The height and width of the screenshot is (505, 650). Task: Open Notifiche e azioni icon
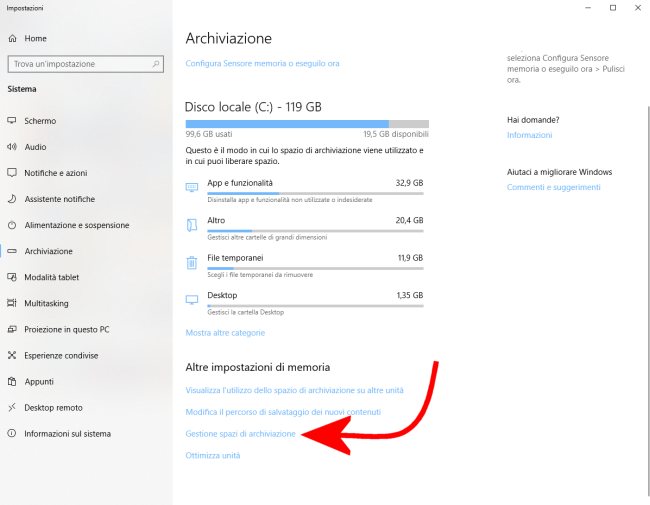pos(12,173)
